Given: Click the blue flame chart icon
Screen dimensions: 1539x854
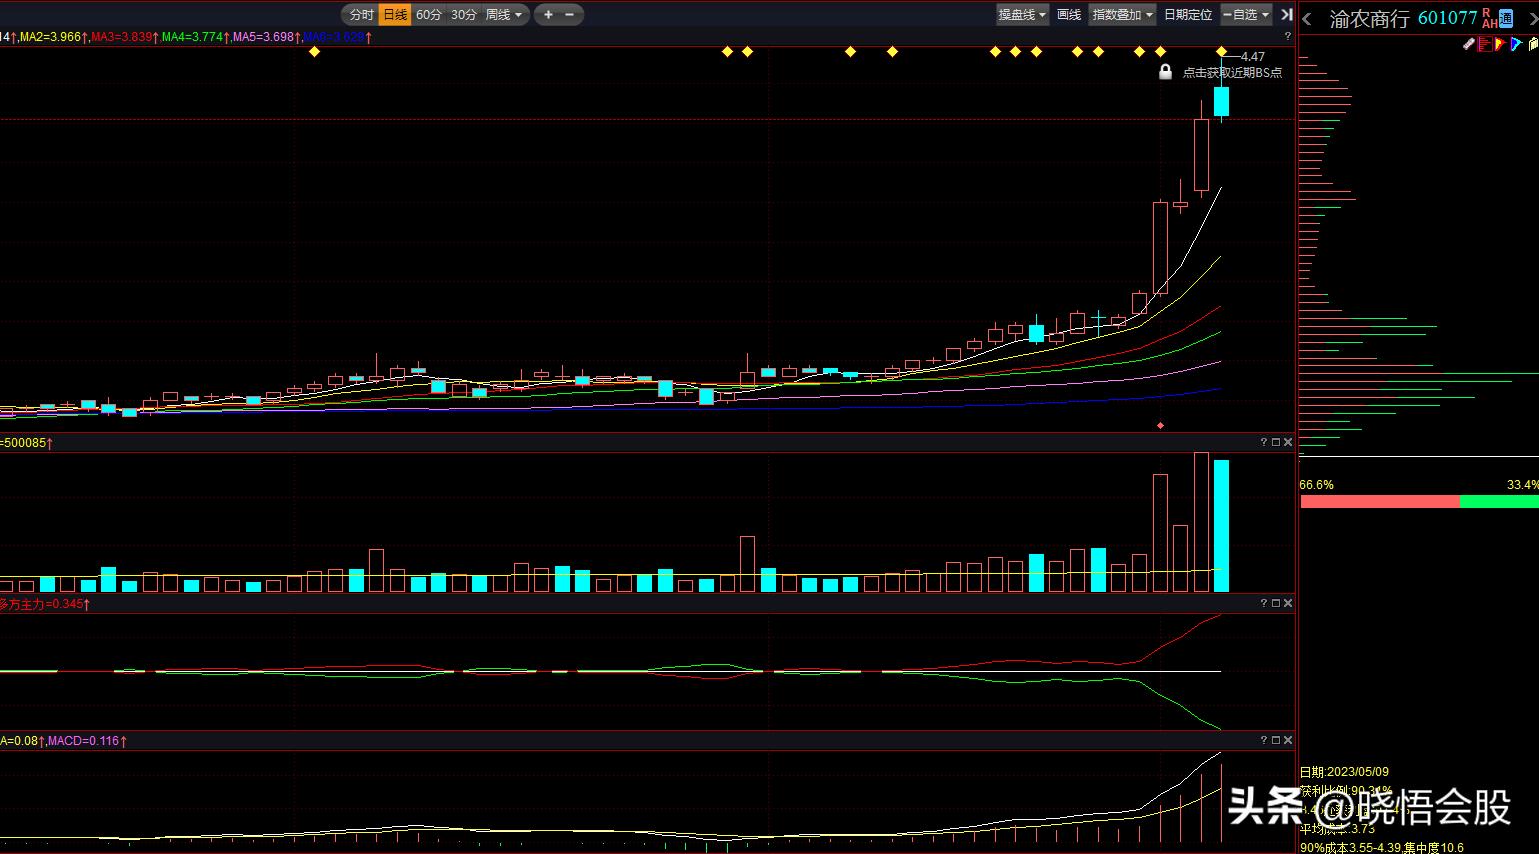Looking at the screenshot, I should coord(1516,44).
